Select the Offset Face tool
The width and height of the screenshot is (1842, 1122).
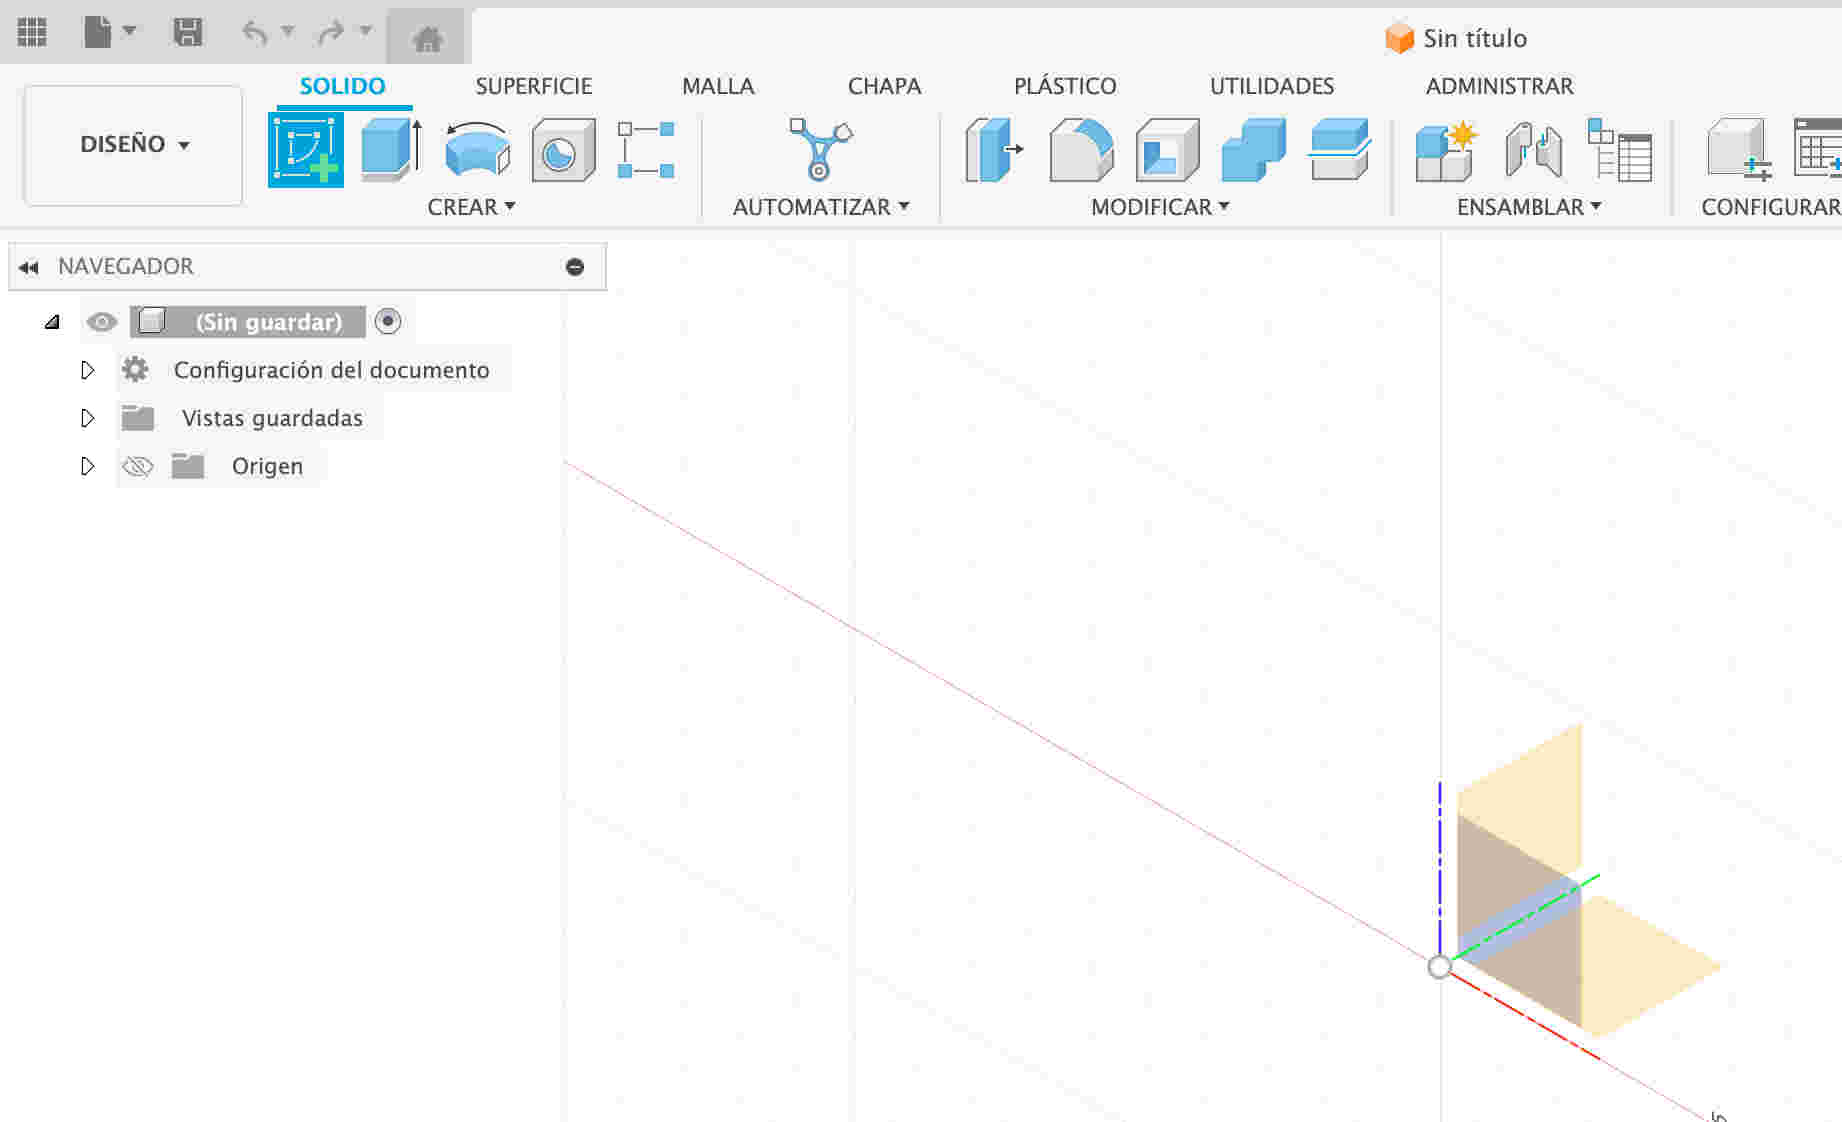tap(1340, 149)
